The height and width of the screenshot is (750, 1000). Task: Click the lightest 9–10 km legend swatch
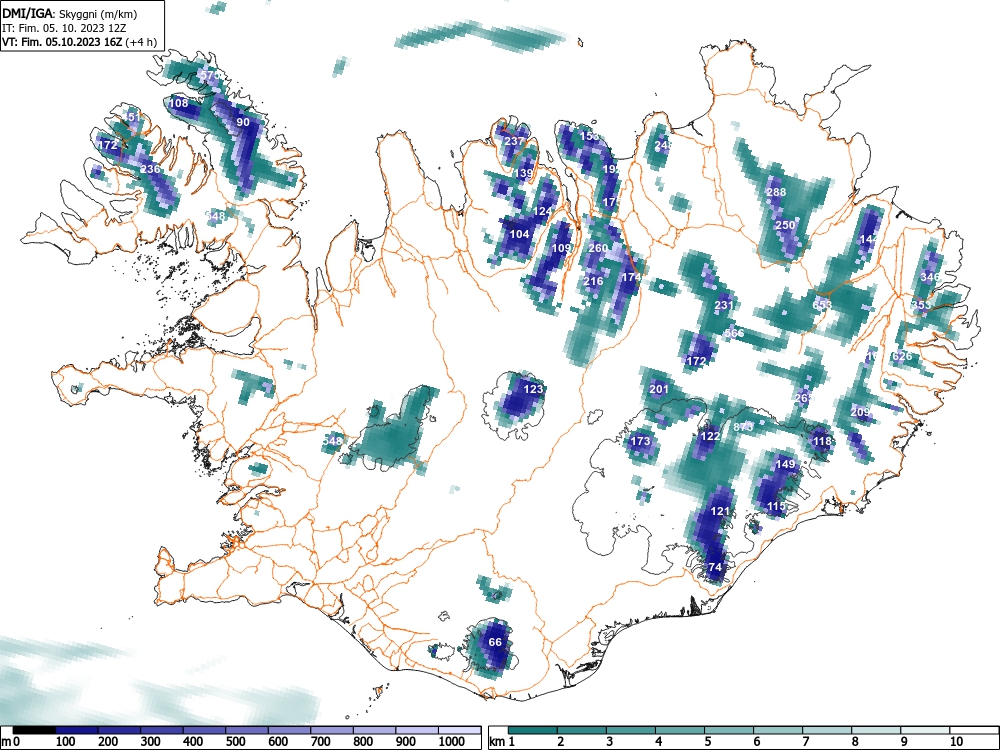coord(925,730)
